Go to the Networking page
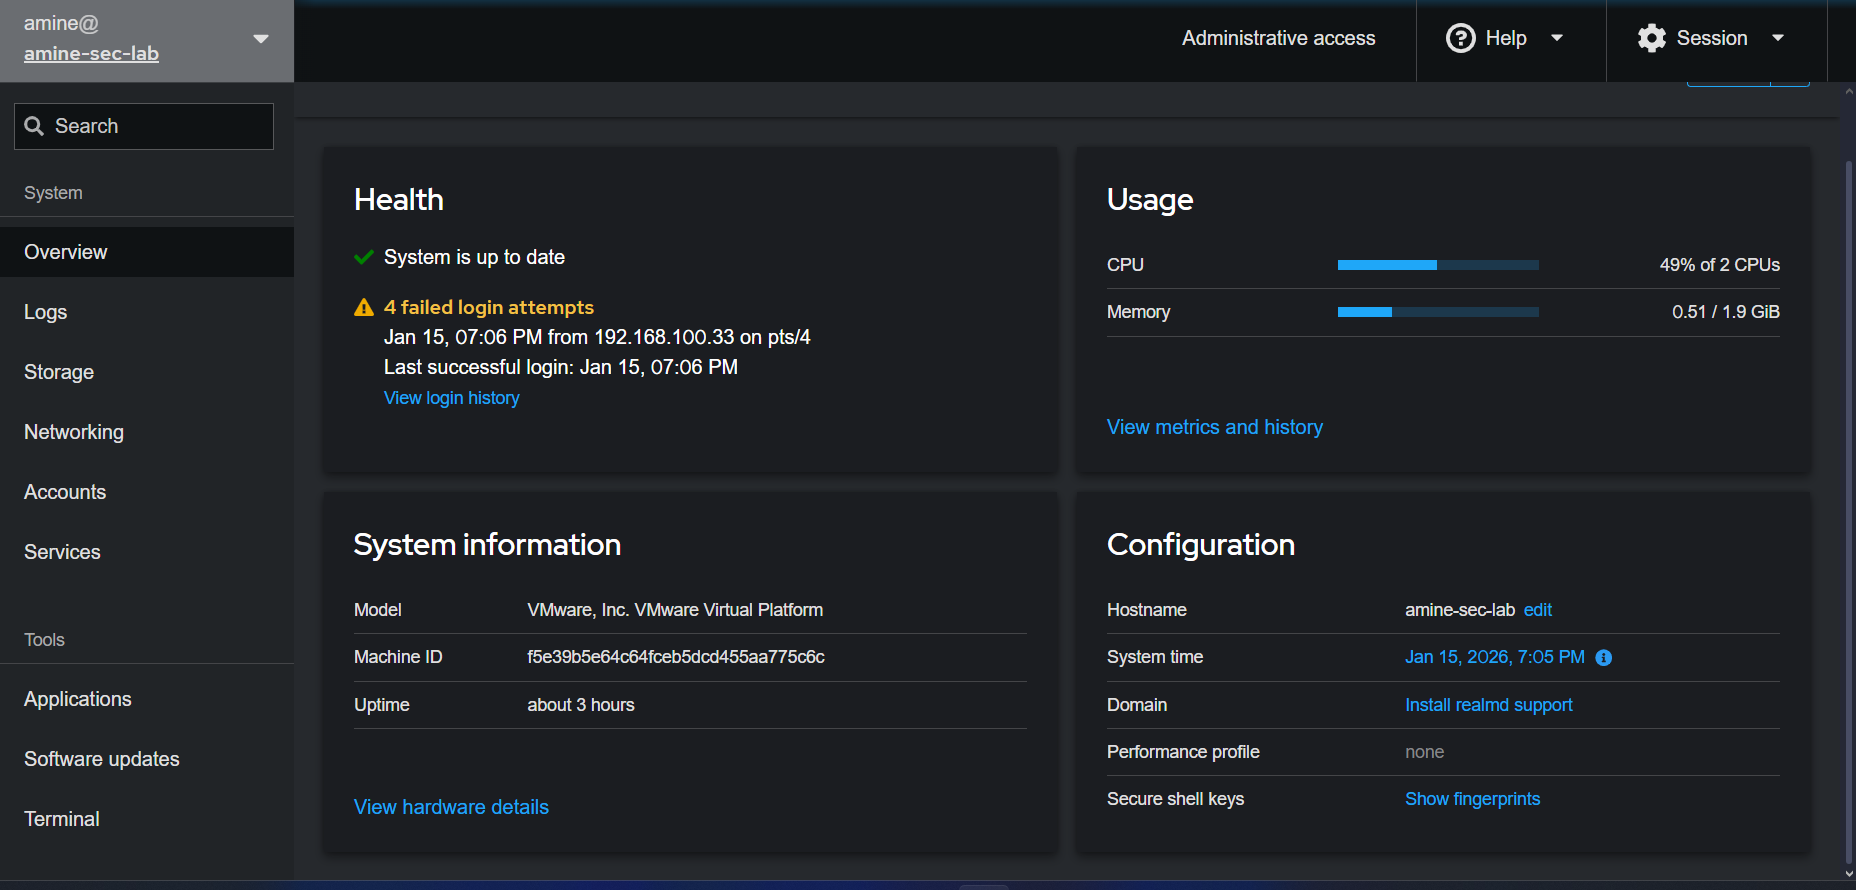The width and height of the screenshot is (1856, 890). point(74,432)
